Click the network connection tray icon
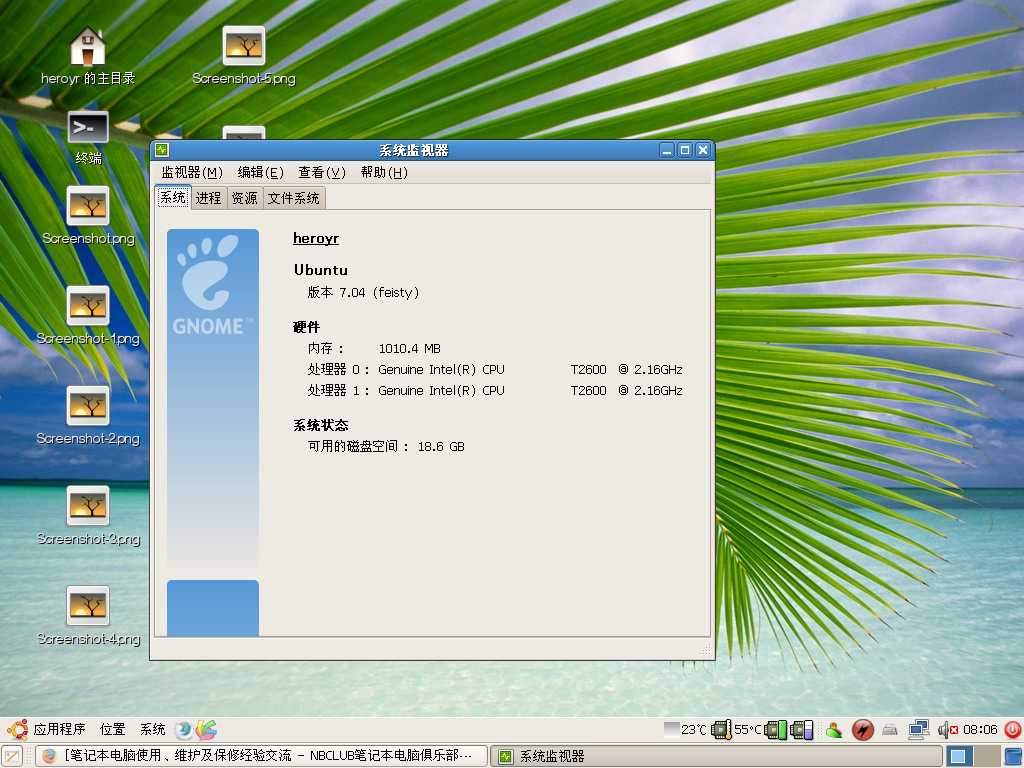This screenshot has height=768, width=1024. (918, 730)
